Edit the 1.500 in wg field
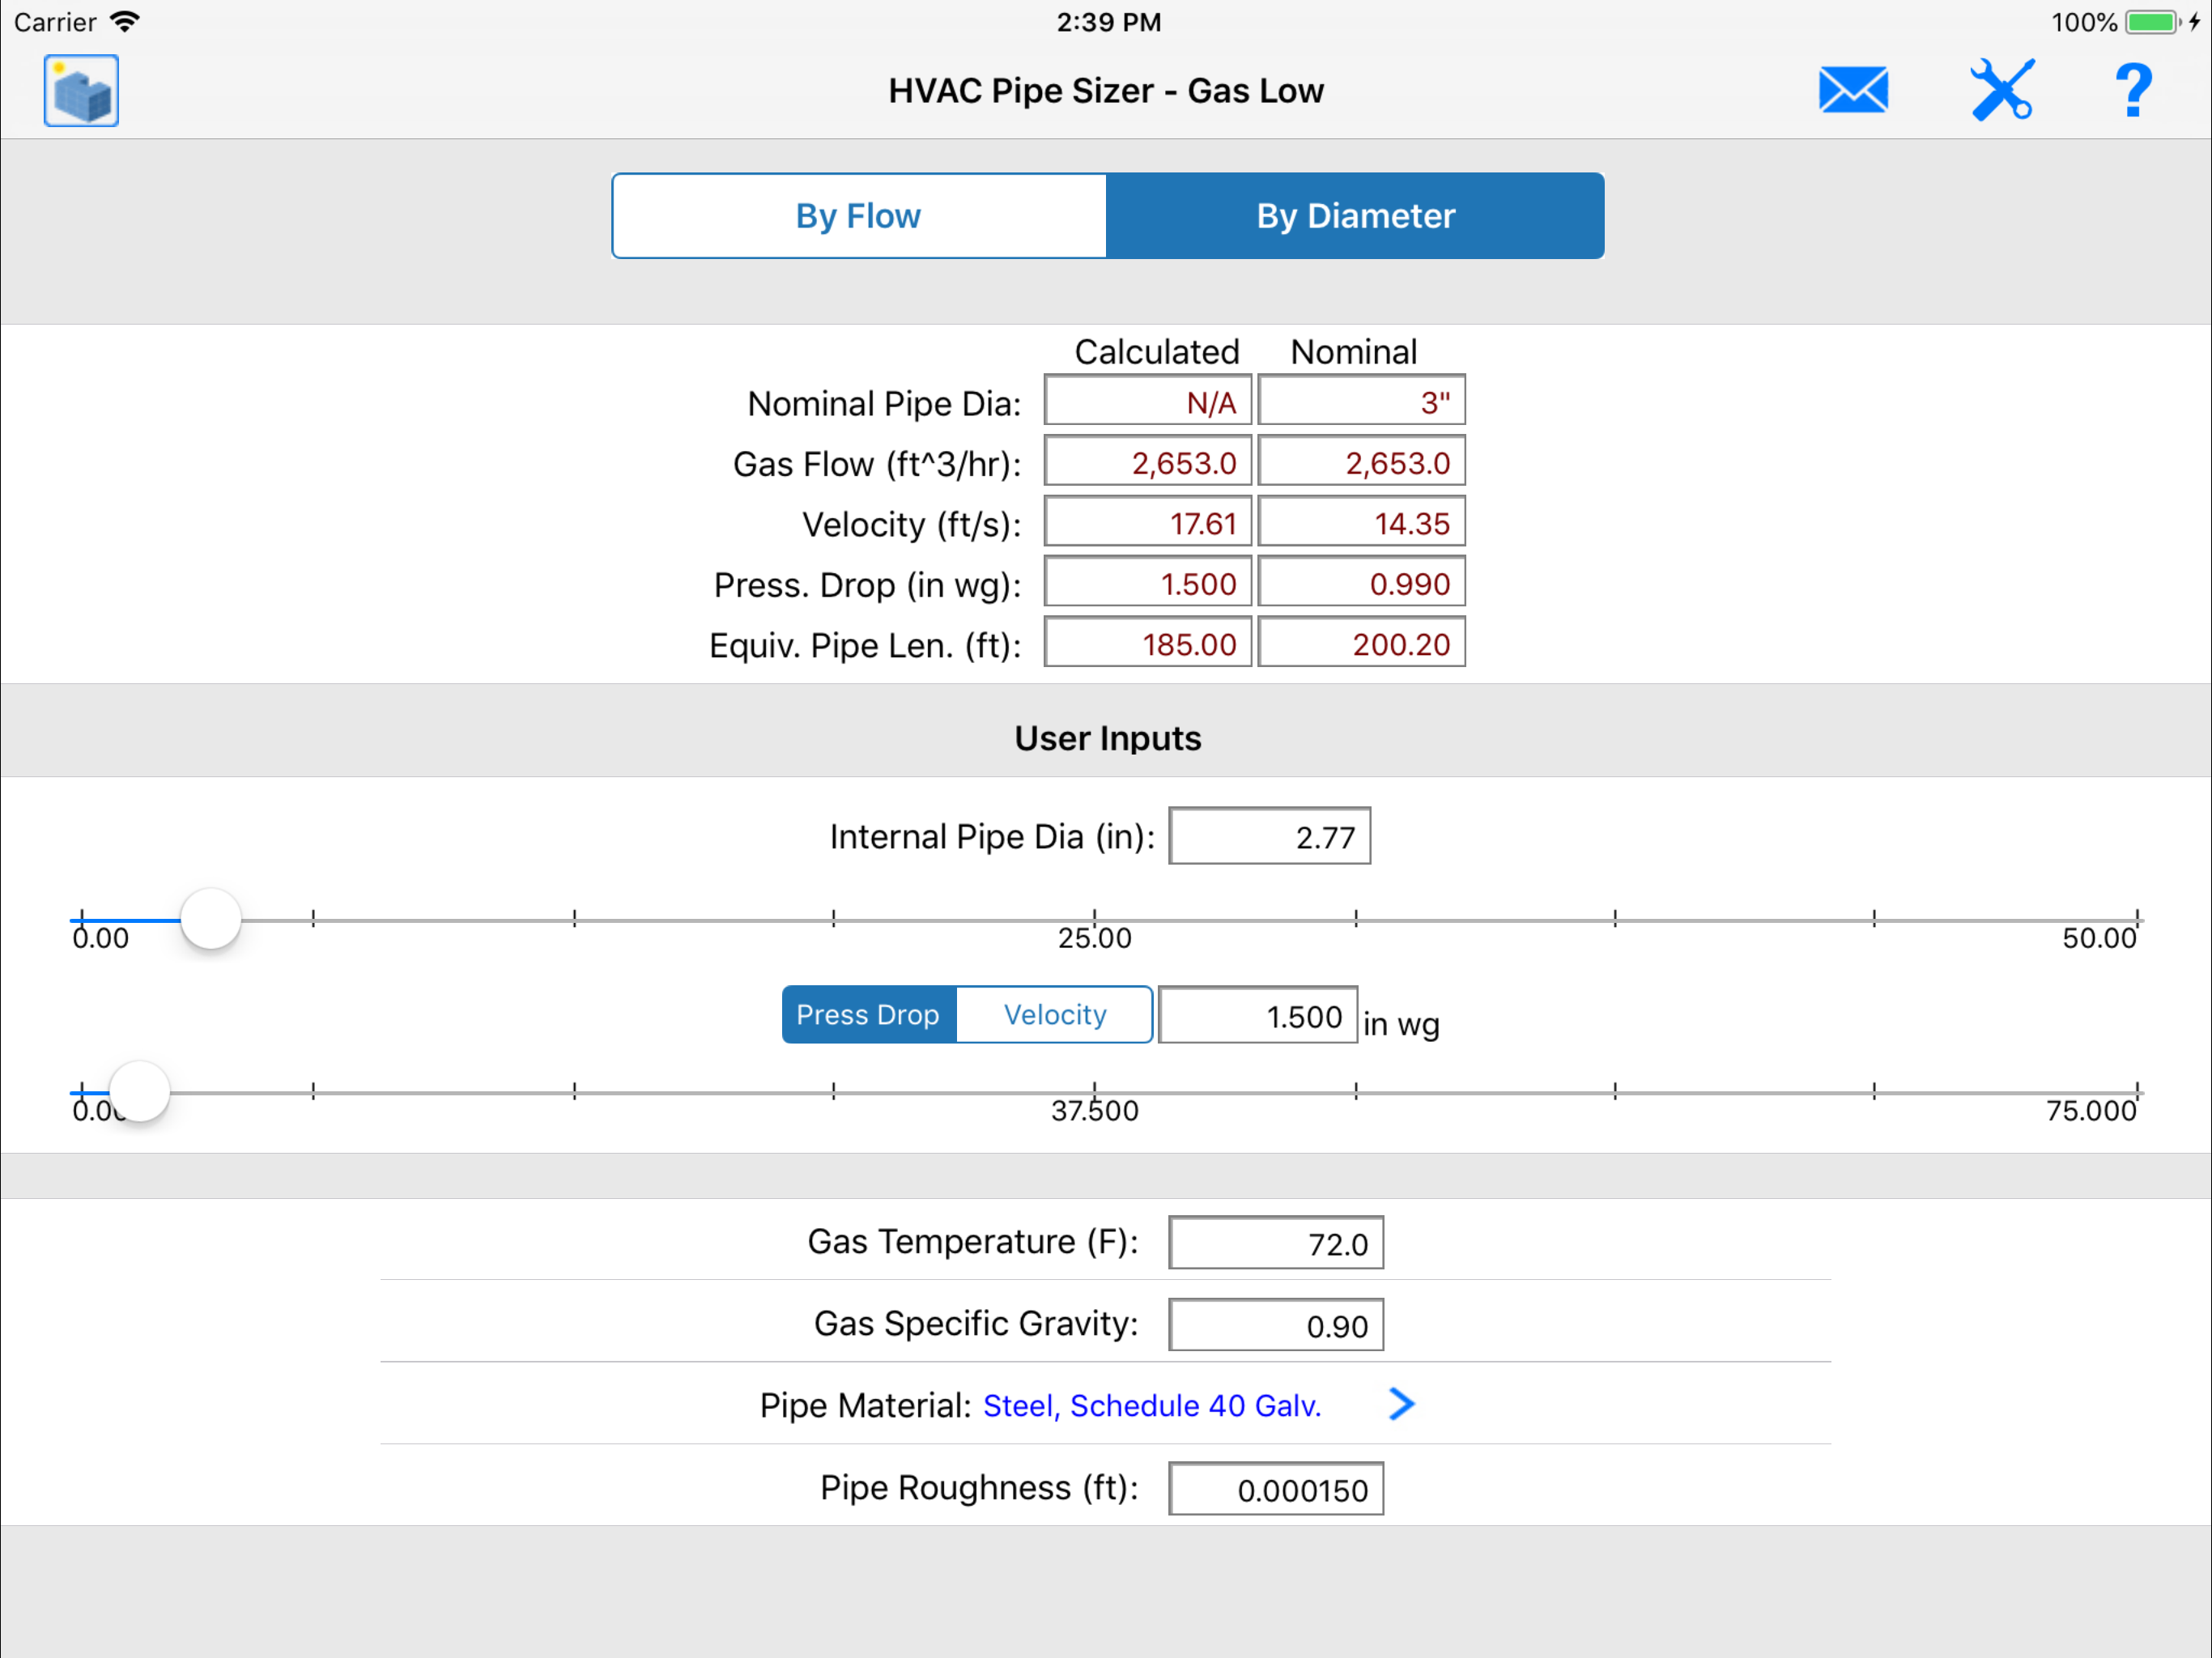Viewport: 2212px width, 1658px height. [x=1257, y=1016]
